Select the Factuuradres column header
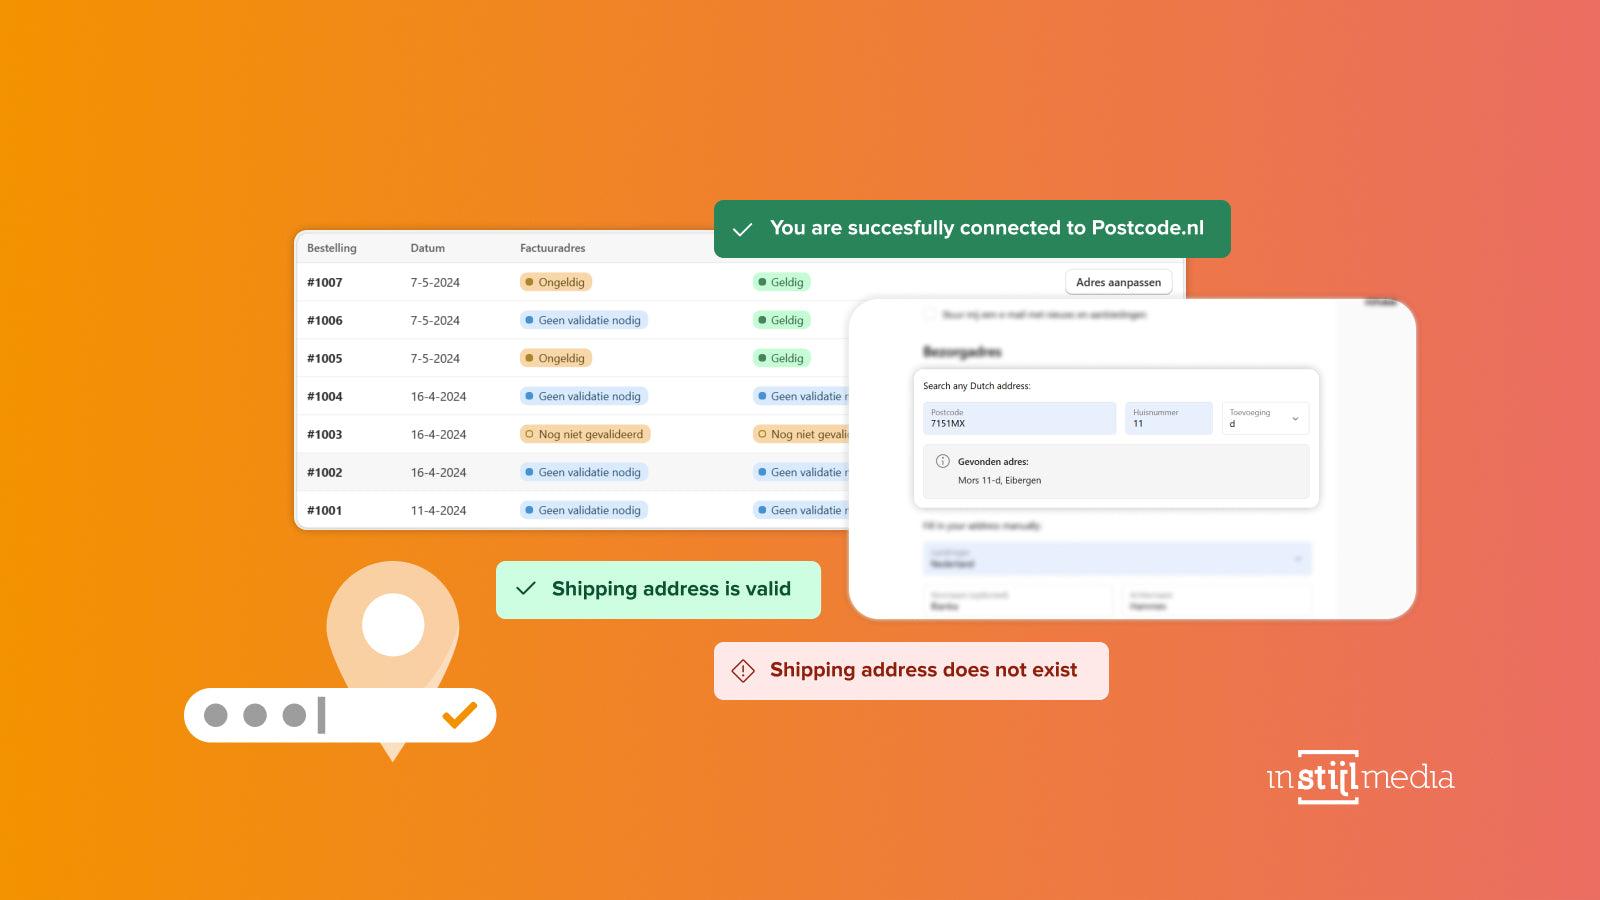This screenshot has width=1600, height=900. pyautogui.click(x=553, y=248)
